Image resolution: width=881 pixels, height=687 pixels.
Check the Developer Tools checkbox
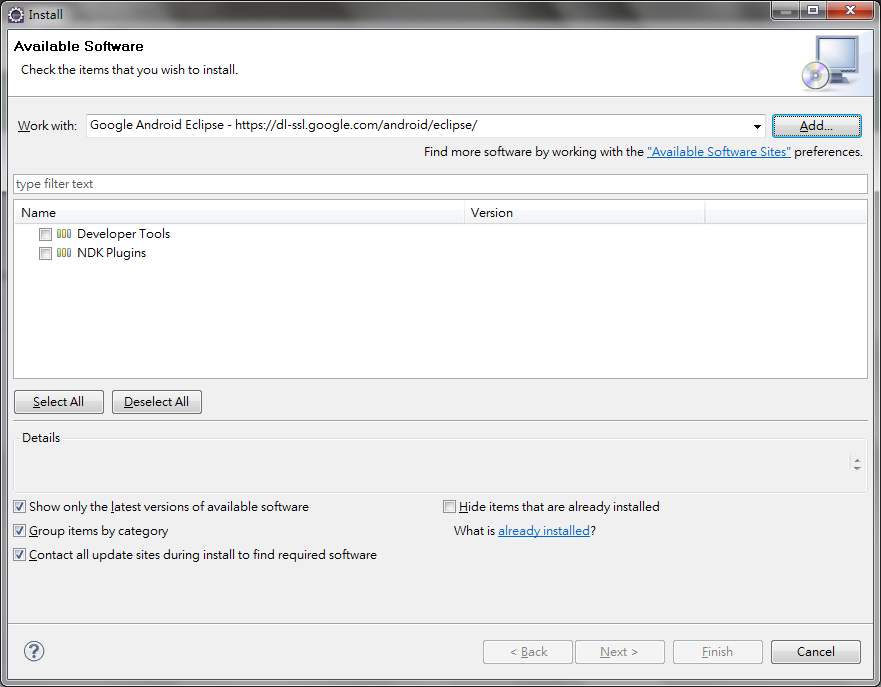click(x=46, y=234)
